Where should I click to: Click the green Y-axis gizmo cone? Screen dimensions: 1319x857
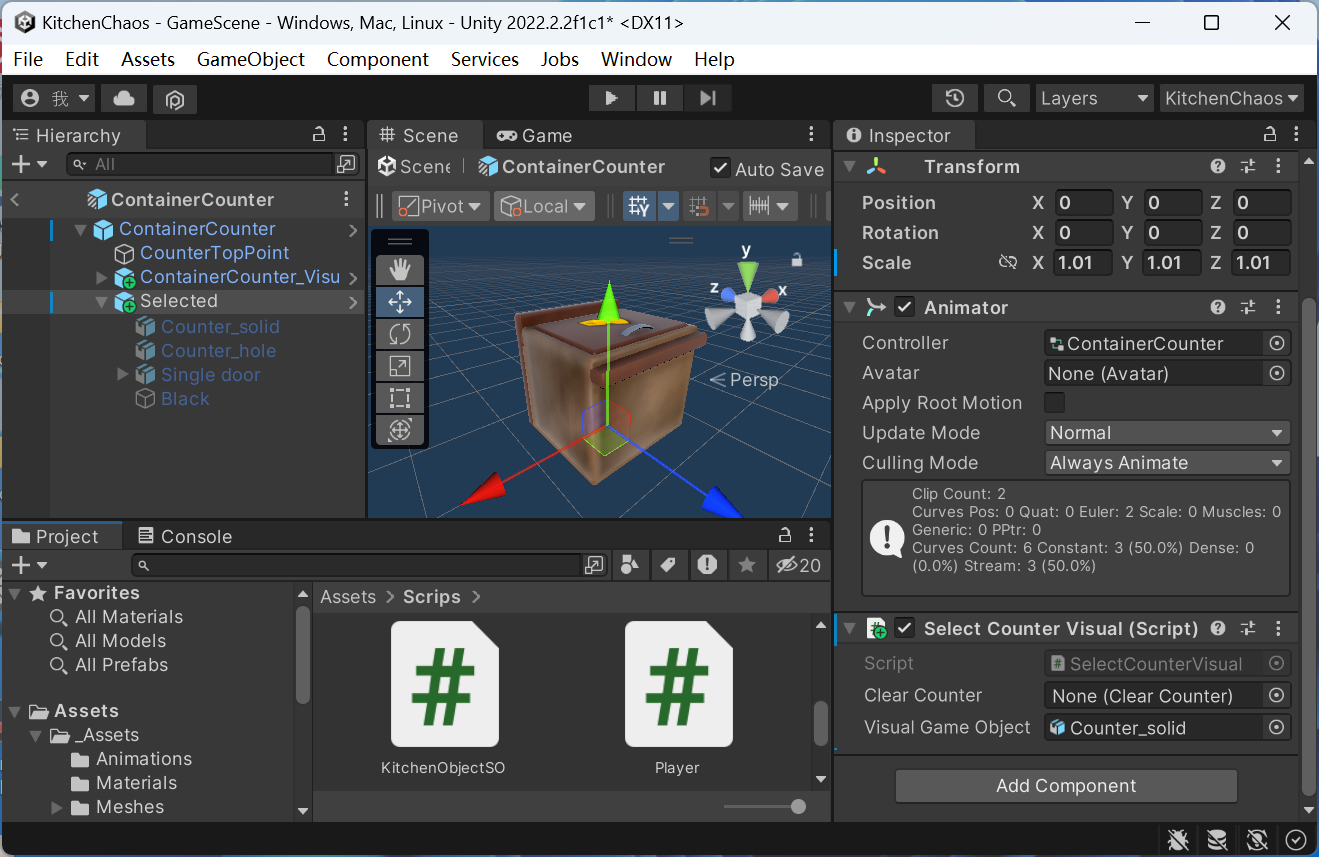(746, 275)
